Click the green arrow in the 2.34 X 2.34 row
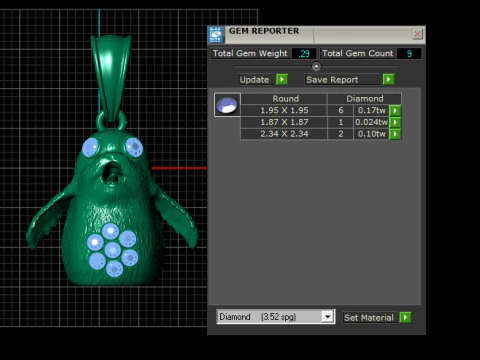This screenshot has width=480, height=360. tap(395, 134)
